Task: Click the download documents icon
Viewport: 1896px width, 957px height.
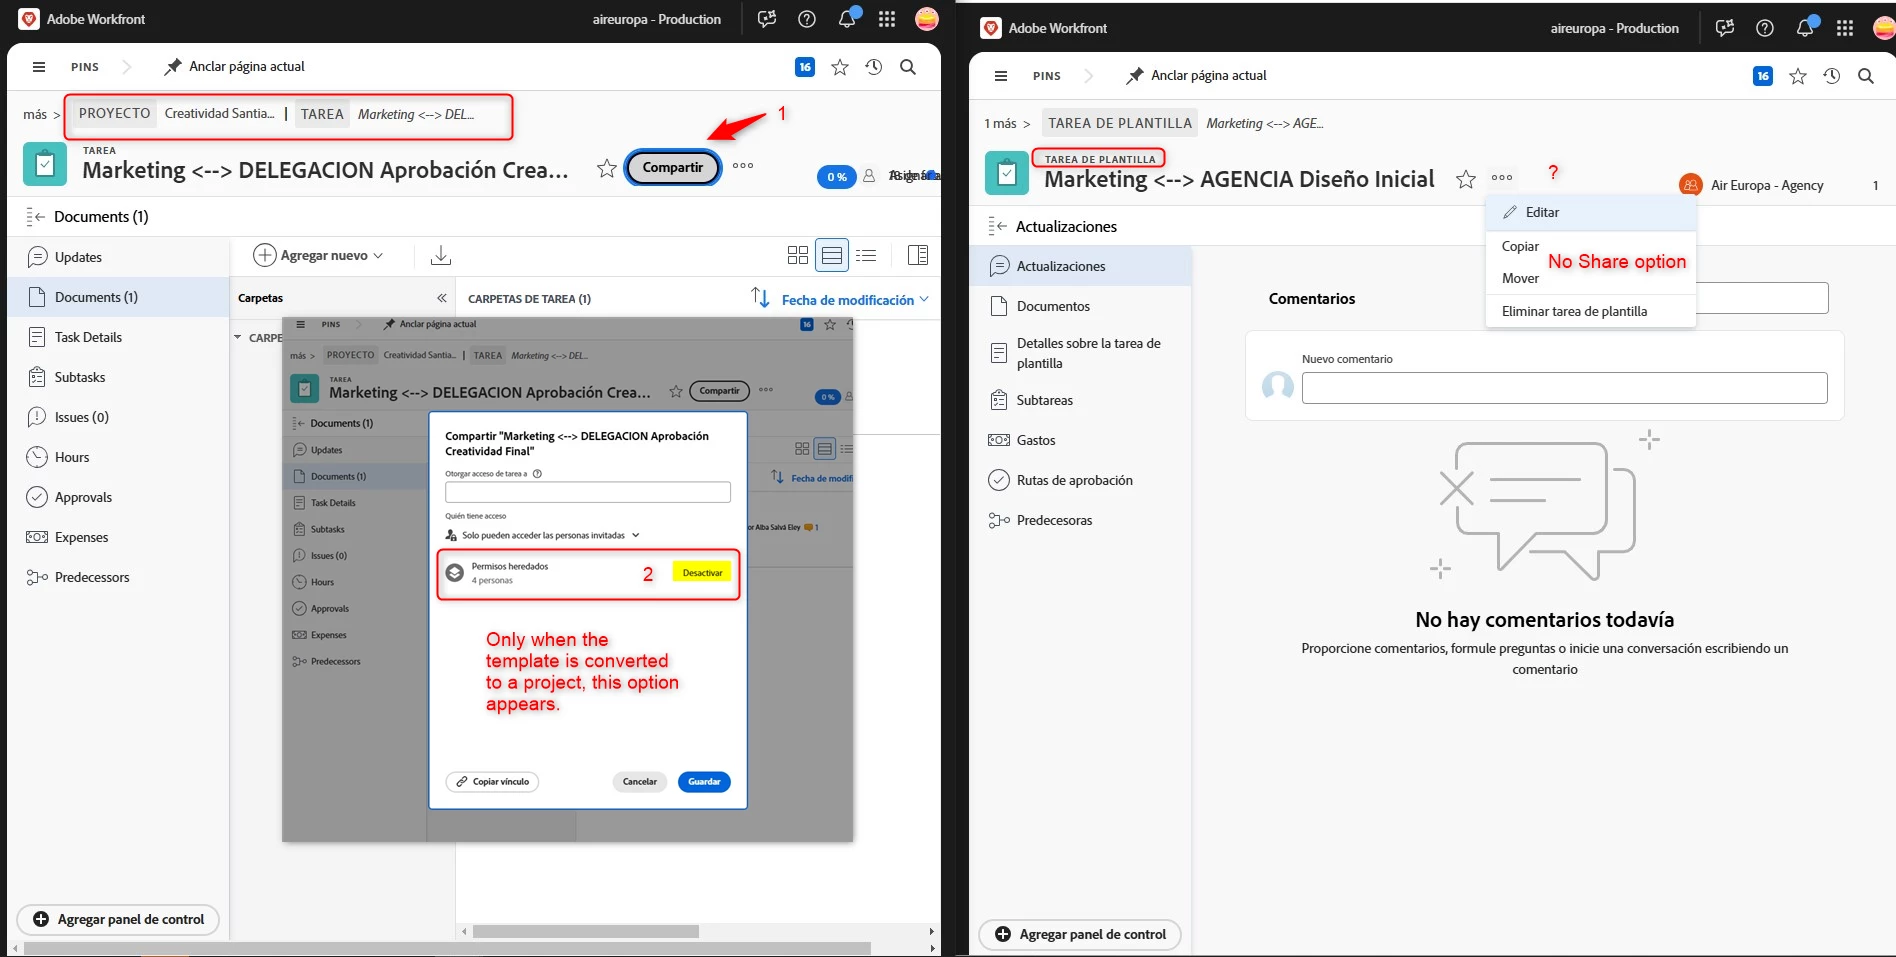Action: (441, 256)
